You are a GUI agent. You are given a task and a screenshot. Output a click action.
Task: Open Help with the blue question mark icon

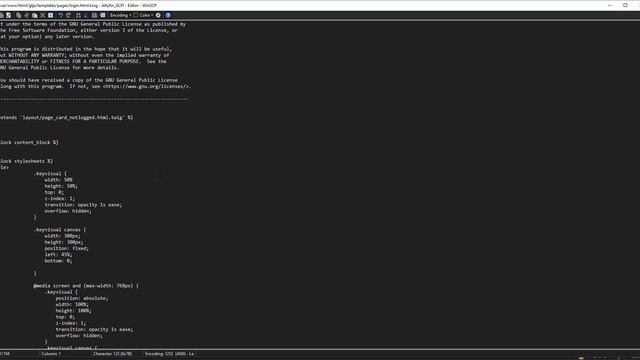click(168, 15)
